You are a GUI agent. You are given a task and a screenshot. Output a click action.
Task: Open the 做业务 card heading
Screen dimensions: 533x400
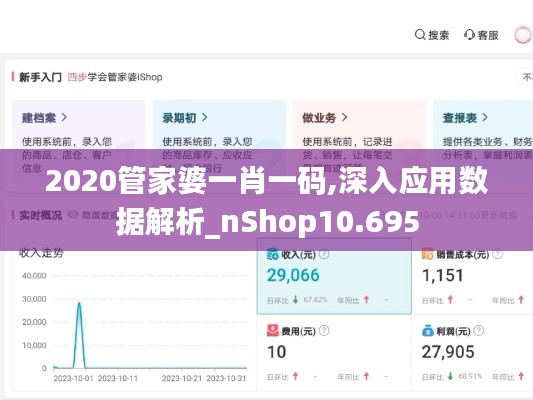click(x=319, y=118)
